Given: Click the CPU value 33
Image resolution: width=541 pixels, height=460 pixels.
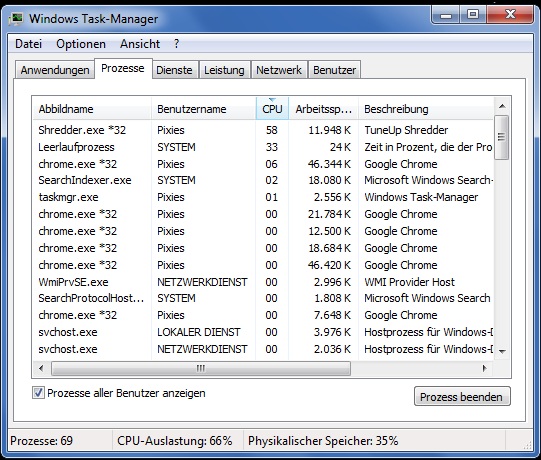Looking at the screenshot, I should 272,147.
